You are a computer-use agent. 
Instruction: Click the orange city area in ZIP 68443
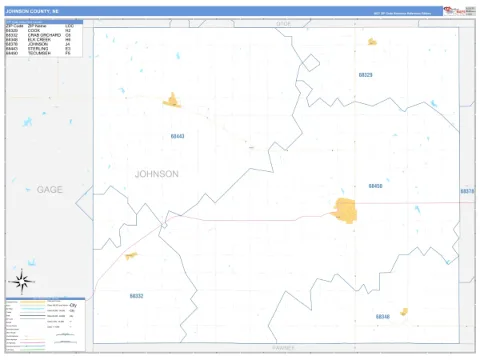pyautogui.click(x=172, y=100)
